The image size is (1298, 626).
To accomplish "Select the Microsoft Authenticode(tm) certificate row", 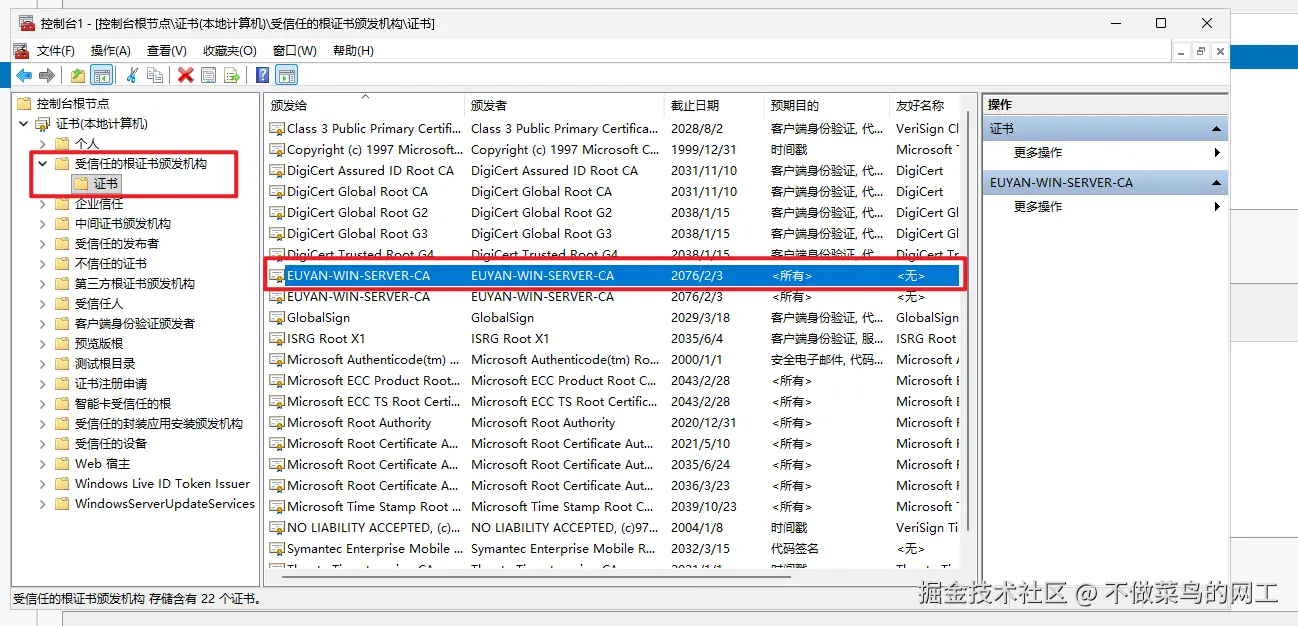I will coord(613,360).
